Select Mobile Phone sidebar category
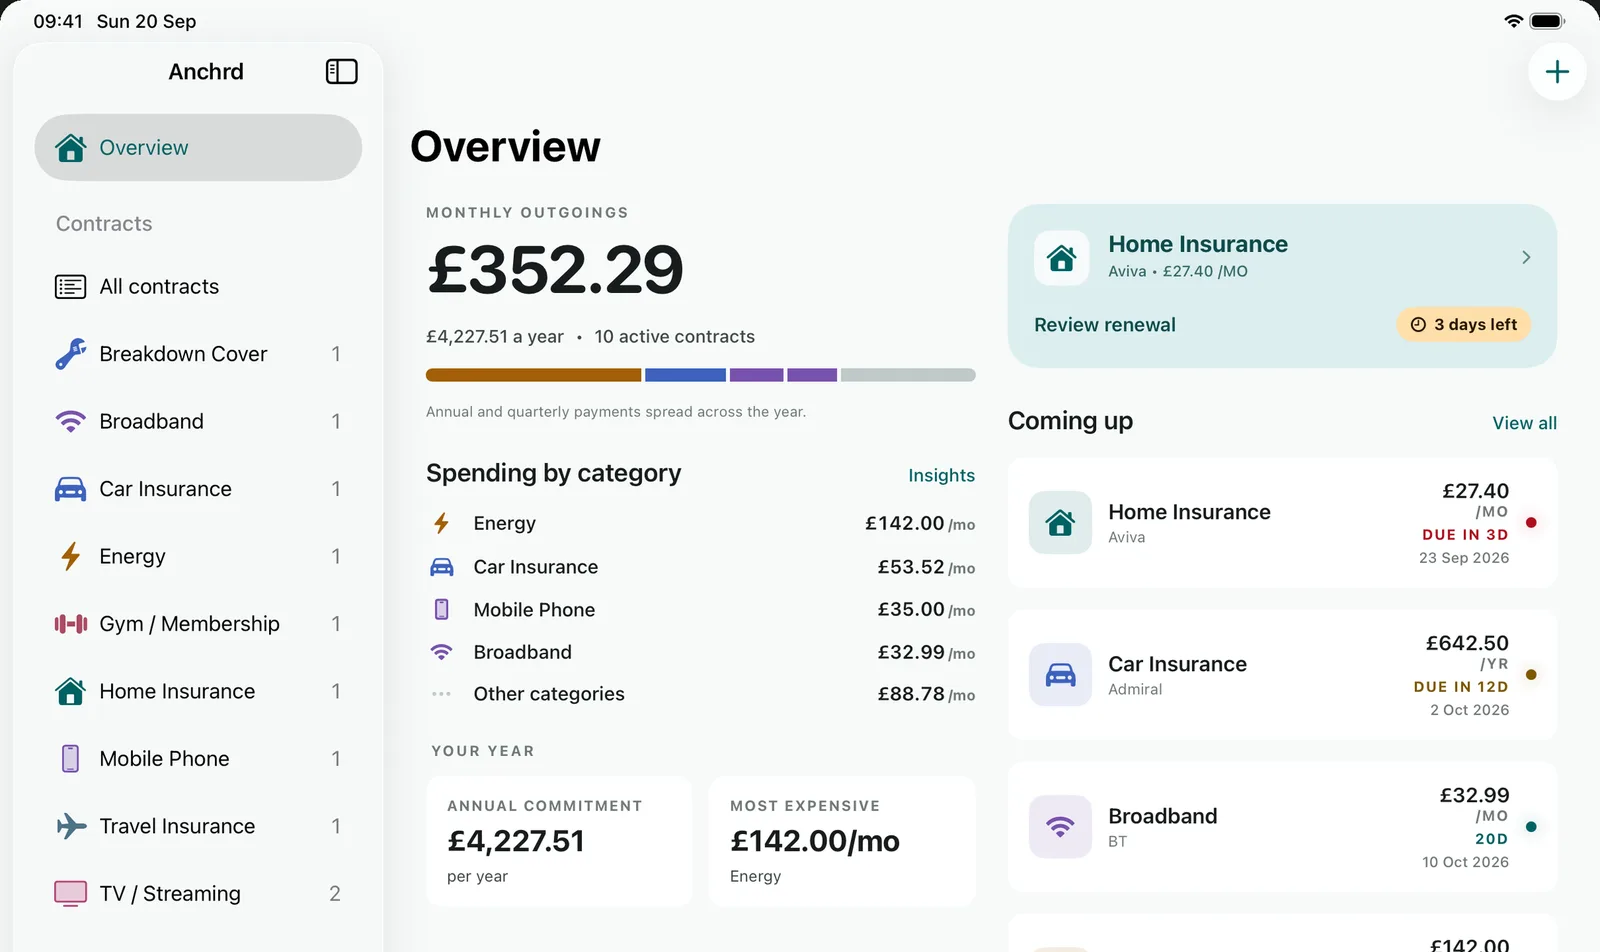Image resolution: width=1600 pixels, height=952 pixels. [x=198, y=759]
